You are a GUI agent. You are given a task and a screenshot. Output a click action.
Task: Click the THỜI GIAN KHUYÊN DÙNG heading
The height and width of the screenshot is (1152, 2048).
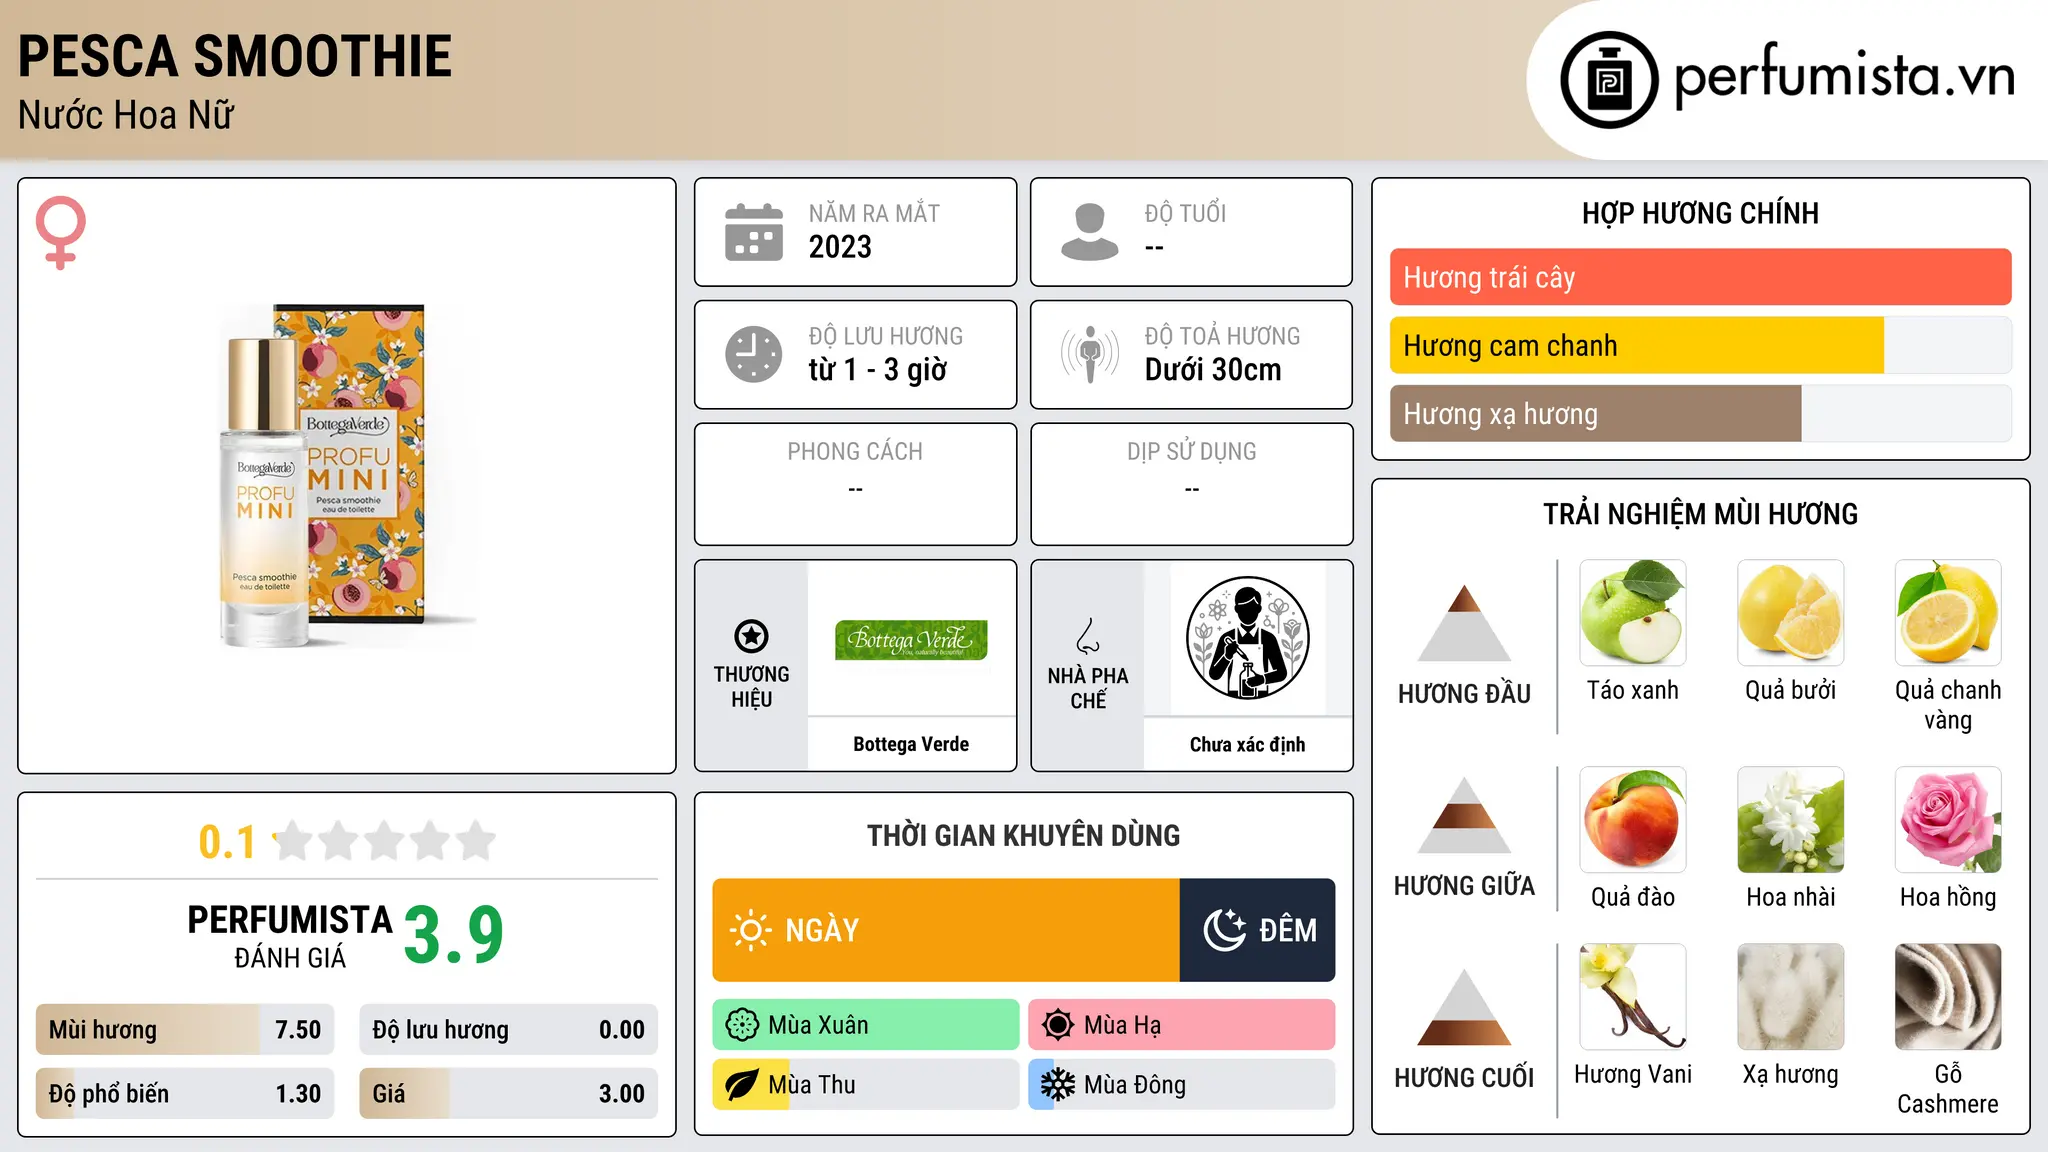(x=1024, y=835)
